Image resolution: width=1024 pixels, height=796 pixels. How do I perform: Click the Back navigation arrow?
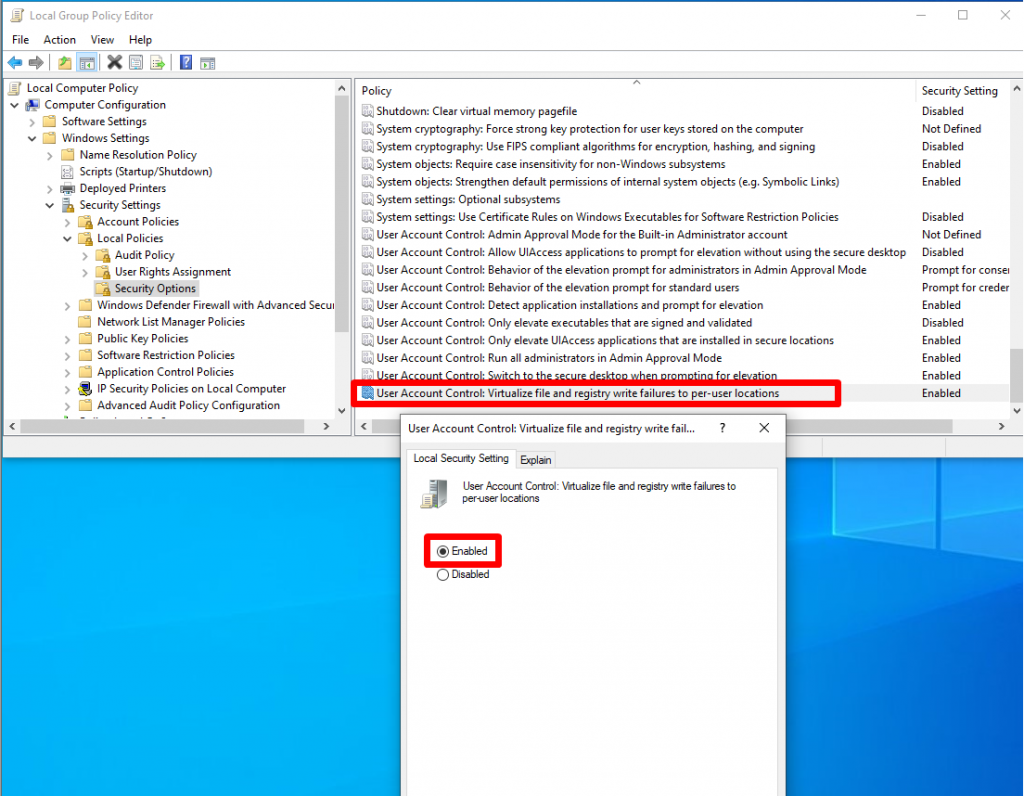[x=14, y=62]
